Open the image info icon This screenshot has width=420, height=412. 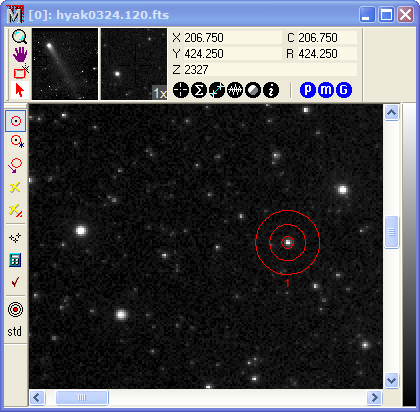pos(271,90)
